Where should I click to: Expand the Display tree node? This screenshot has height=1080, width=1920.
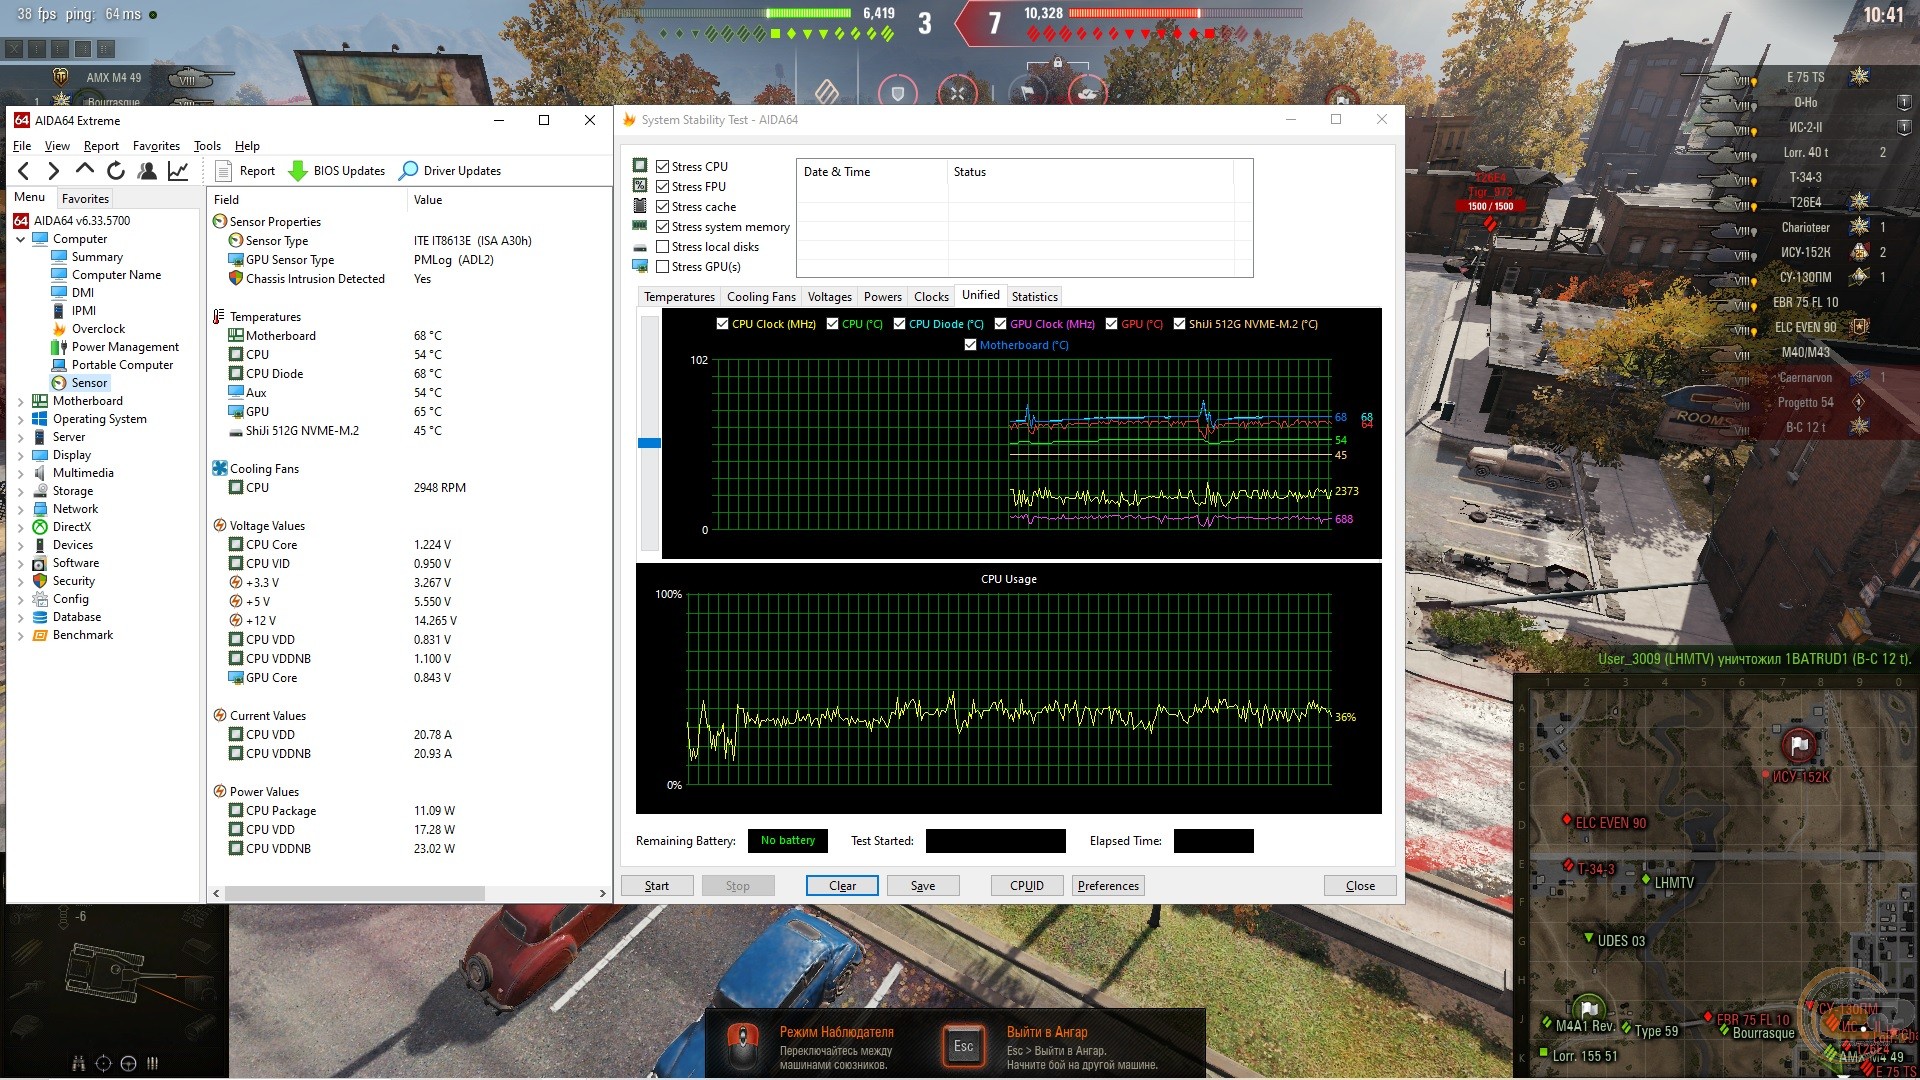tap(21, 455)
